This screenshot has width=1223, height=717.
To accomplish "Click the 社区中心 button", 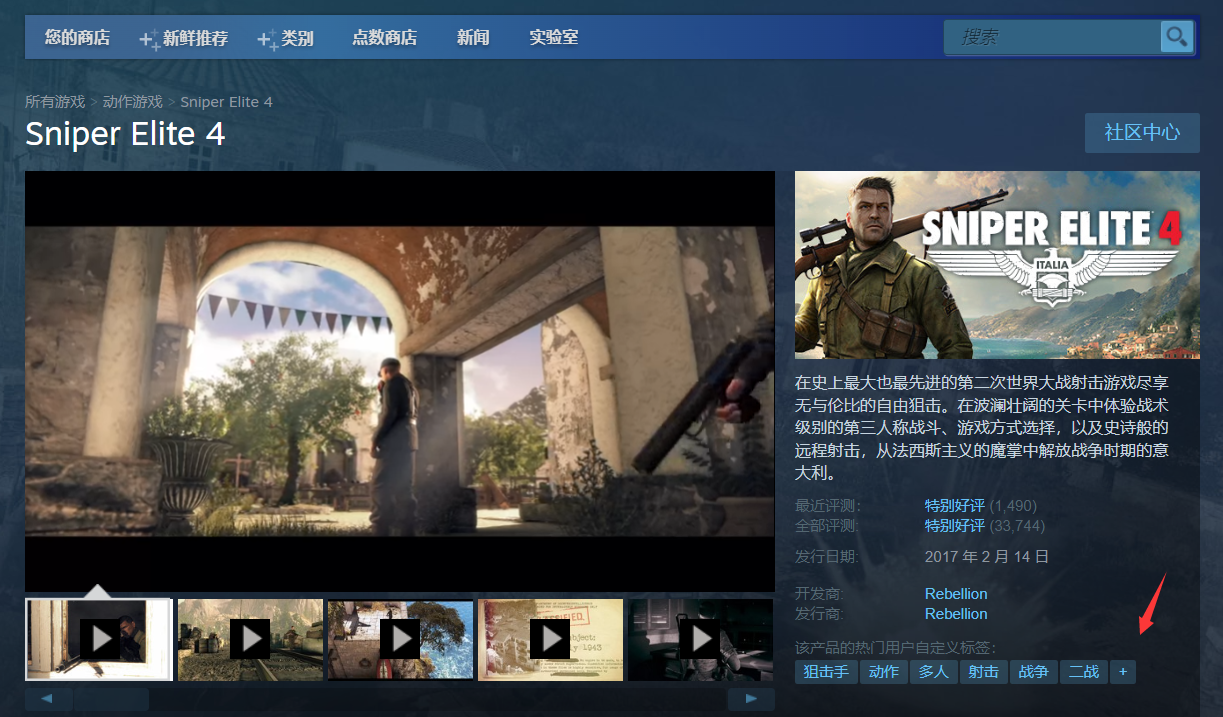I will [x=1142, y=133].
